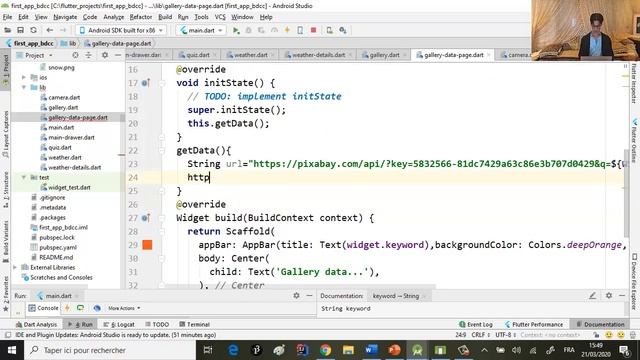Switch to the gallery.dart editor tab
Screen dimensions: 640x360
pyautogui.click(x=384, y=55)
